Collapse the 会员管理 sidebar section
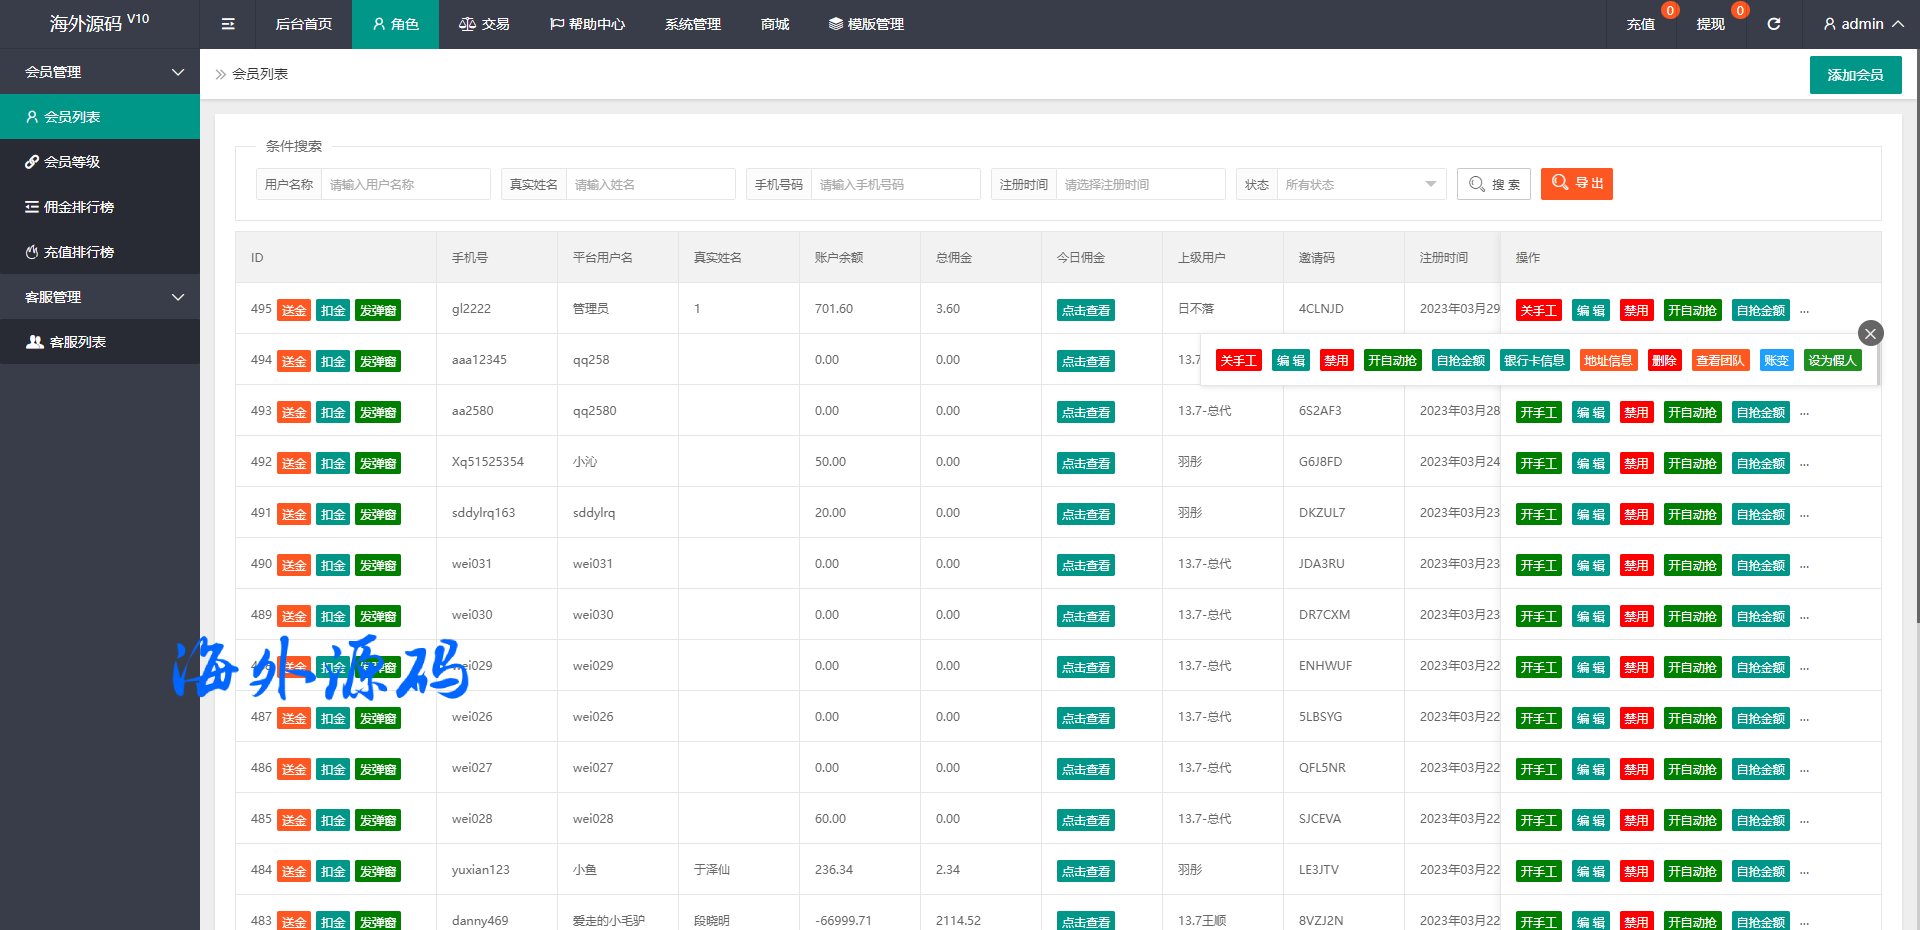 pyautogui.click(x=100, y=72)
